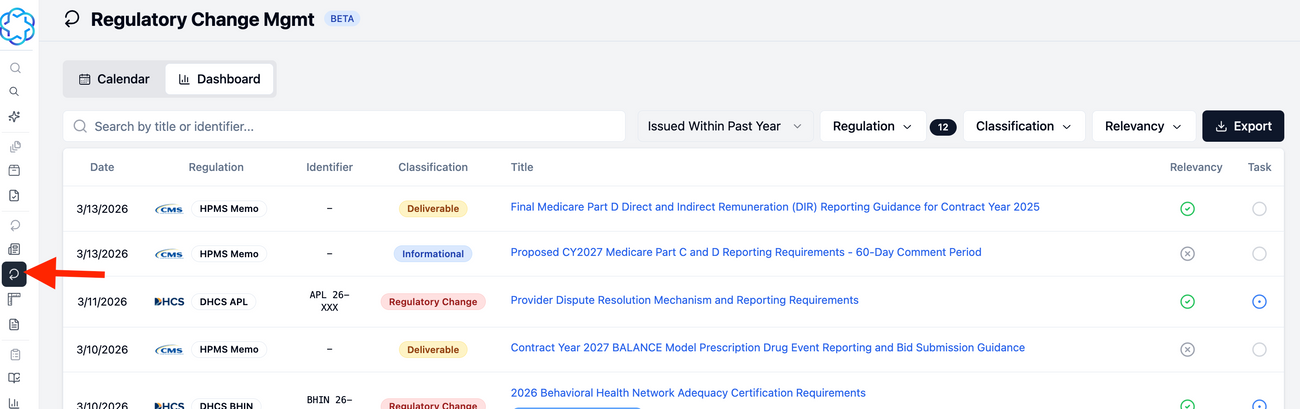Open Provider Dispute Resolution Mechanism link
1300x409 pixels.
click(x=684, y=300)
